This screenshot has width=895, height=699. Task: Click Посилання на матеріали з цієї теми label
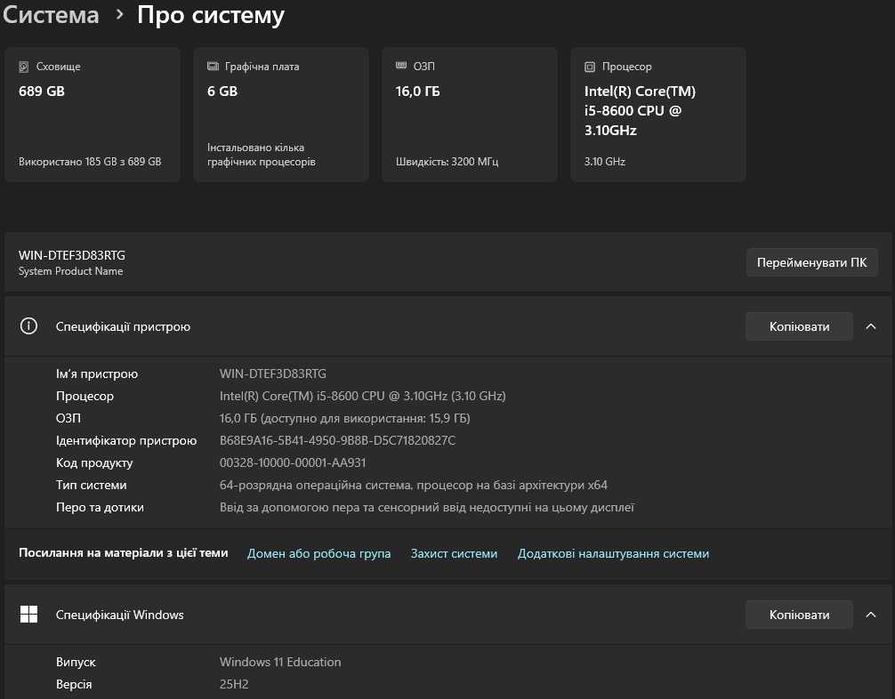point(123,552)
